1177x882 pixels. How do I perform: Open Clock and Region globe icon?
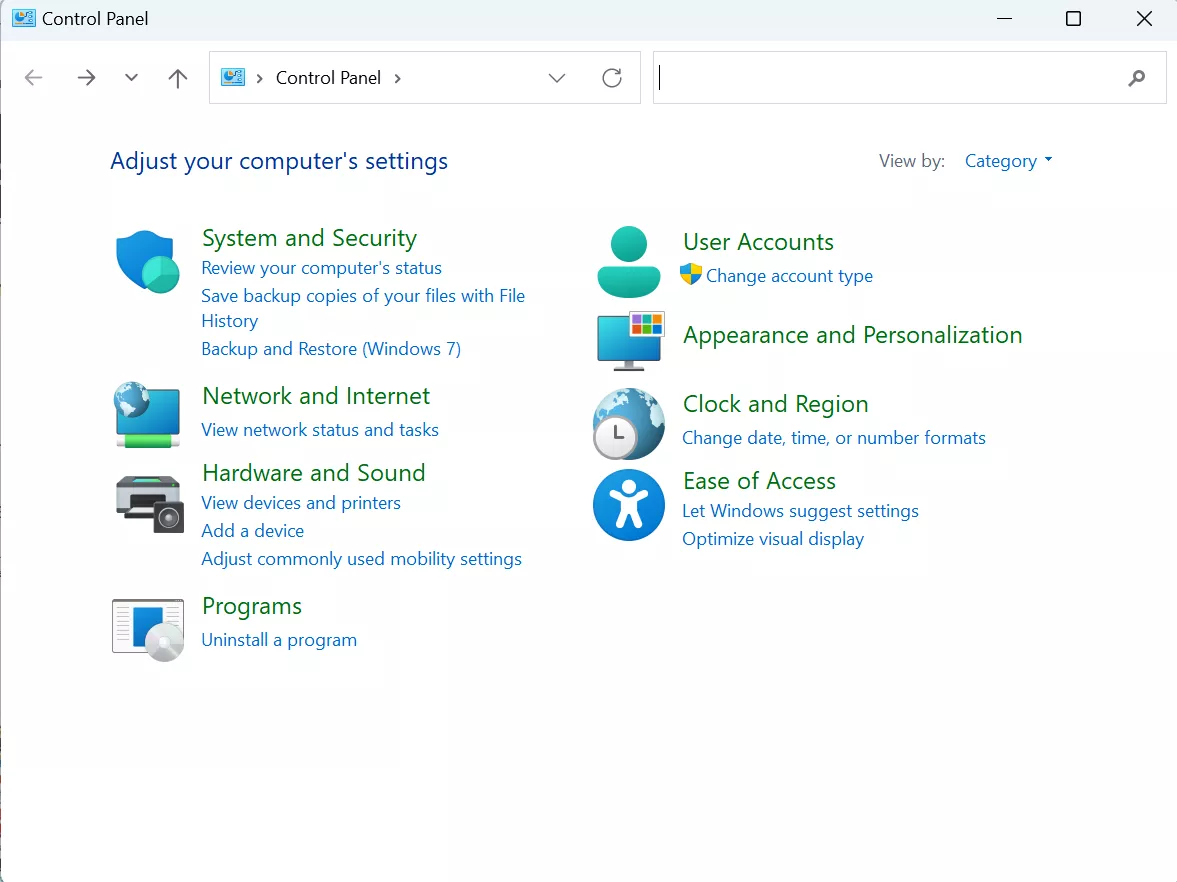point(628,423)
